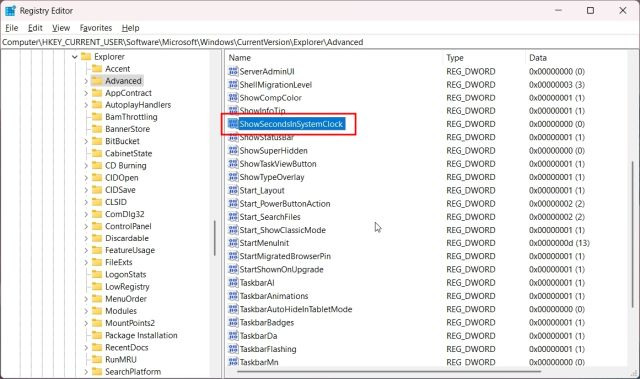The image size is (640, 379).
Task: Open the Edit menu
Action: [35, 28]
